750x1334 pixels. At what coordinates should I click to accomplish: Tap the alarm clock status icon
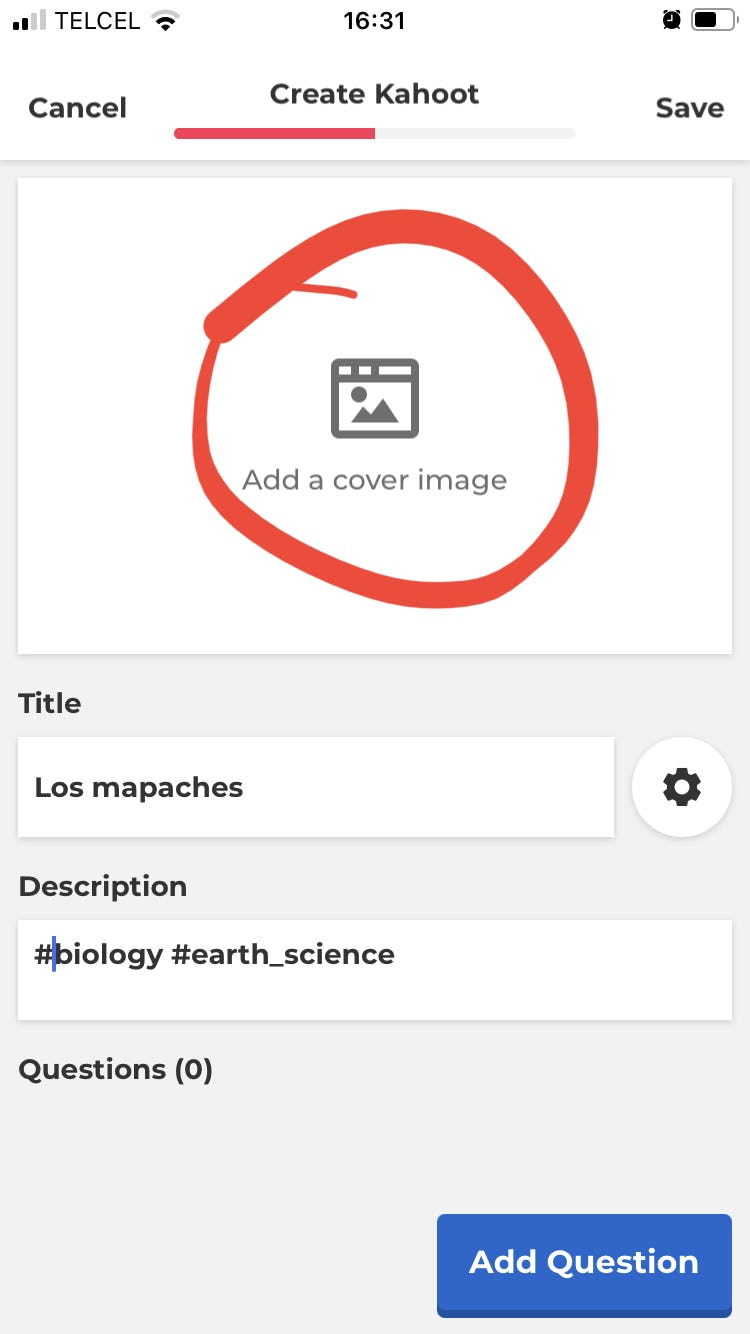coord(672,20)
